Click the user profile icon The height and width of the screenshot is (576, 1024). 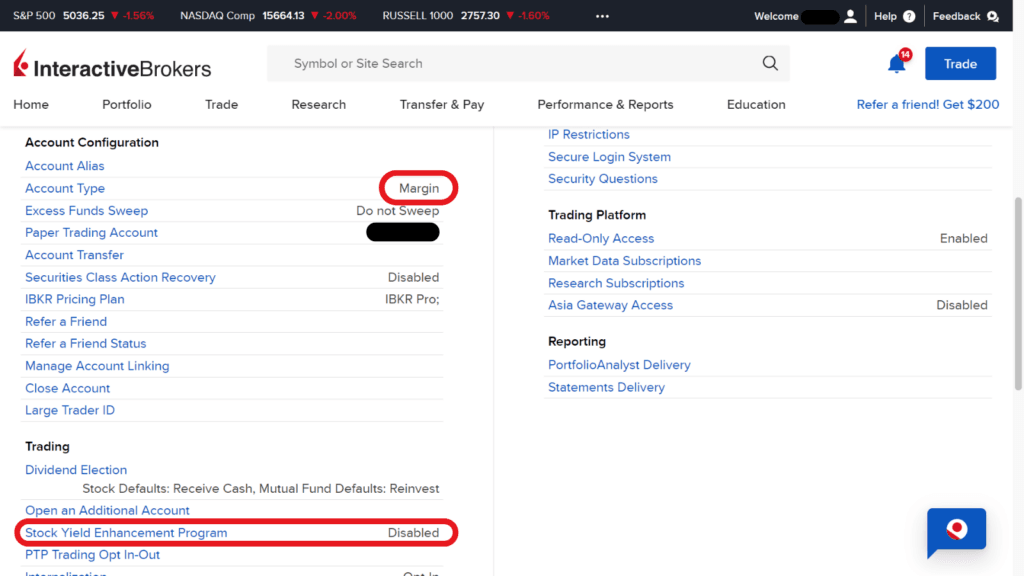point(851,16)
